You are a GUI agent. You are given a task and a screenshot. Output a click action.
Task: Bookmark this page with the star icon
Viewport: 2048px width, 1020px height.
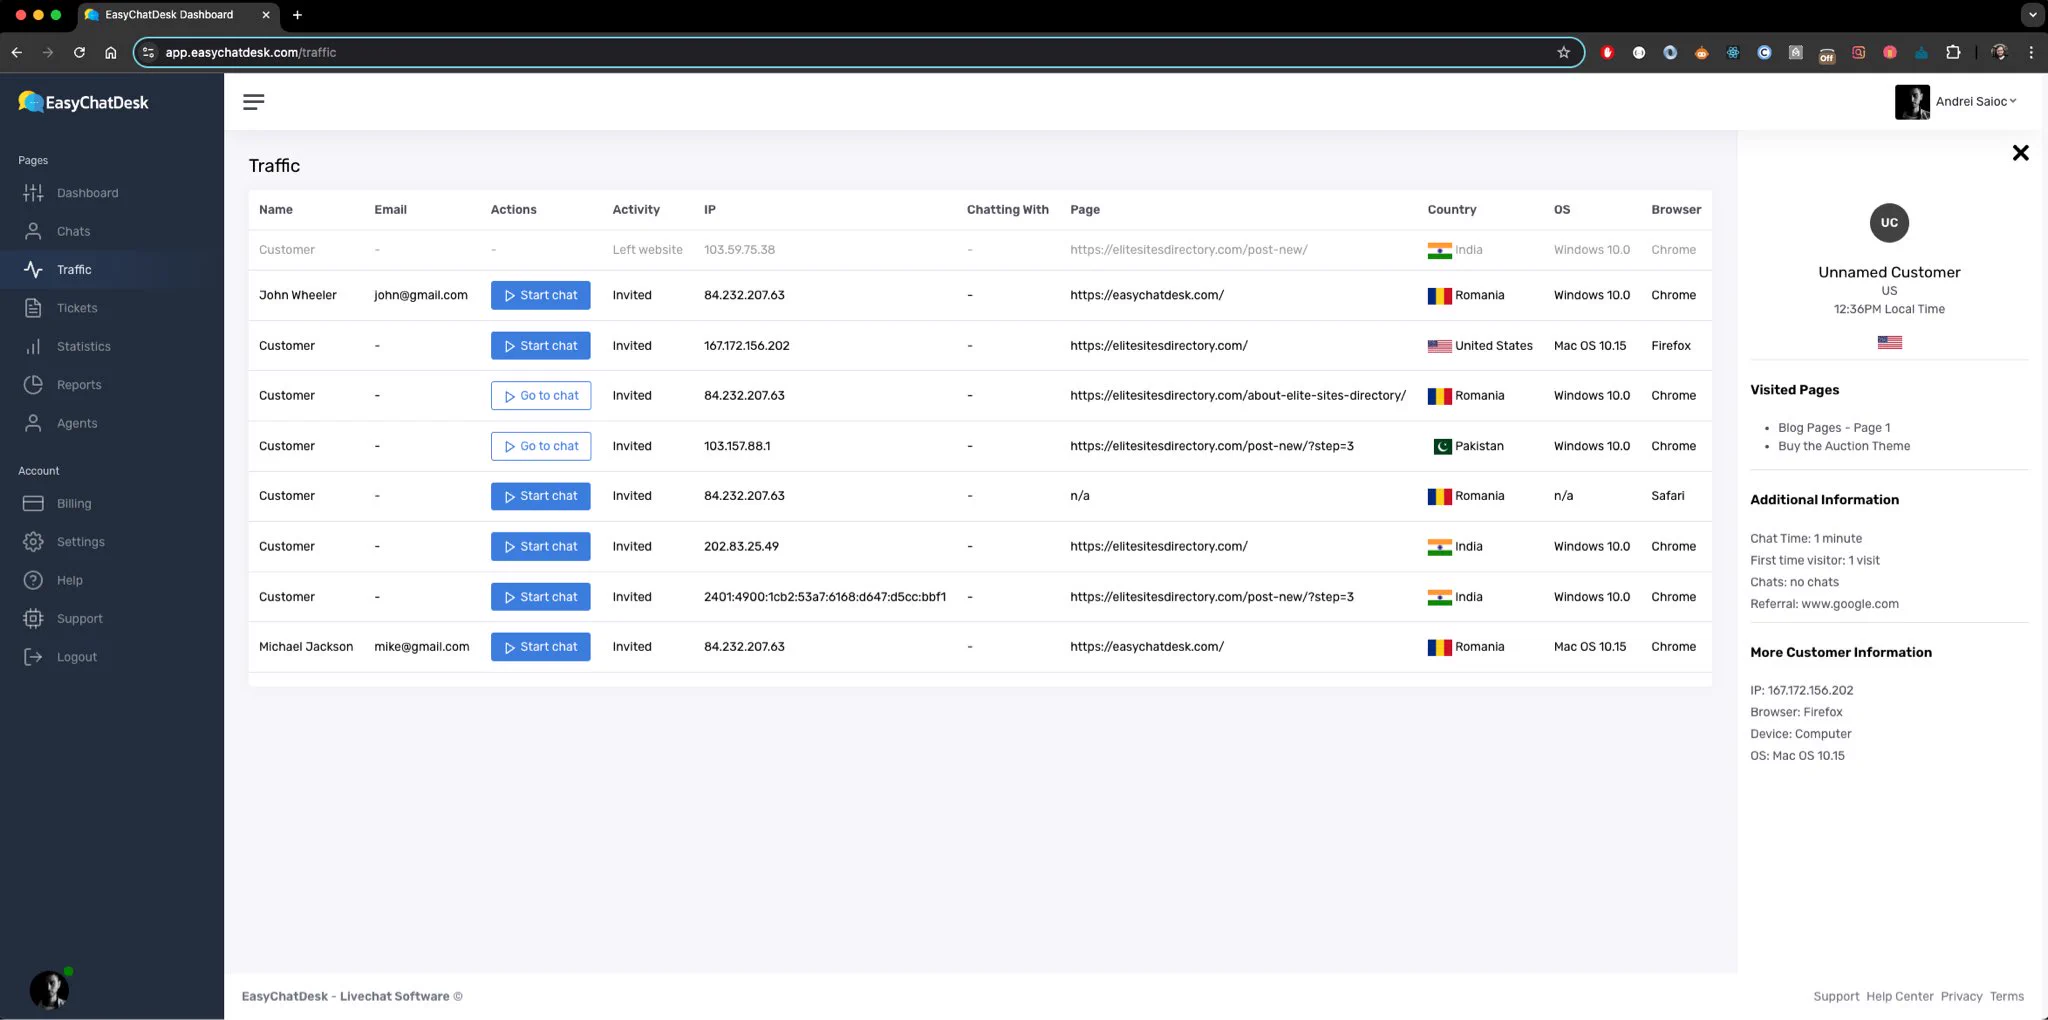tap(1563, 52)
